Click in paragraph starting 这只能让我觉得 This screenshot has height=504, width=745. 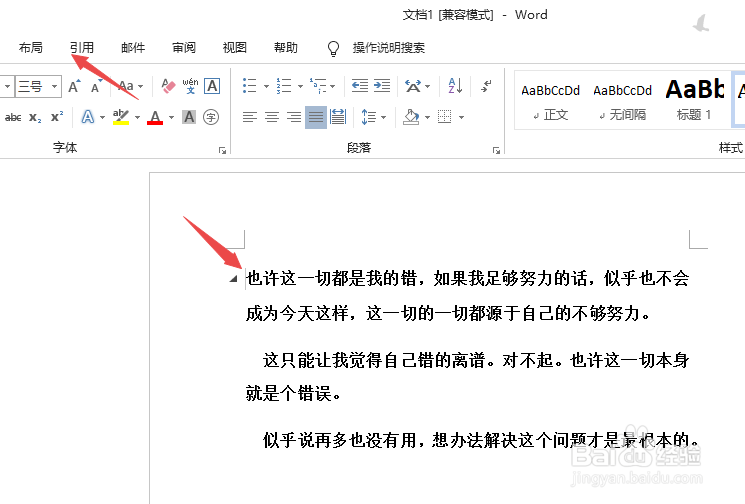(468, 377)
